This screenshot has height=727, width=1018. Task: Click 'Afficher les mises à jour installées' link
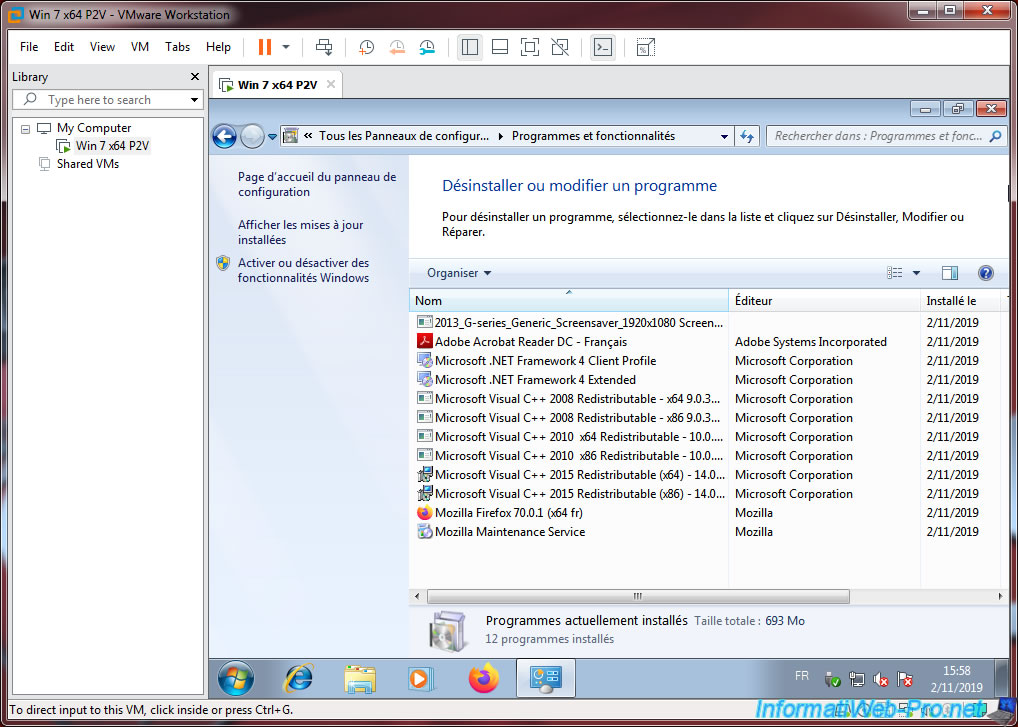[x=300, y=232]
